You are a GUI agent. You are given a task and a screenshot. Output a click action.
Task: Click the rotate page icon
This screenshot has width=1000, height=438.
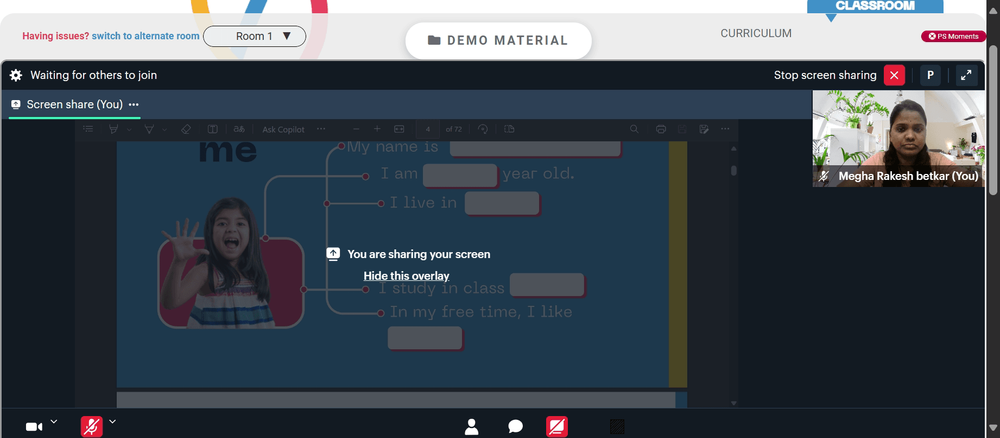pyautogui.click(x=483, y=129)
